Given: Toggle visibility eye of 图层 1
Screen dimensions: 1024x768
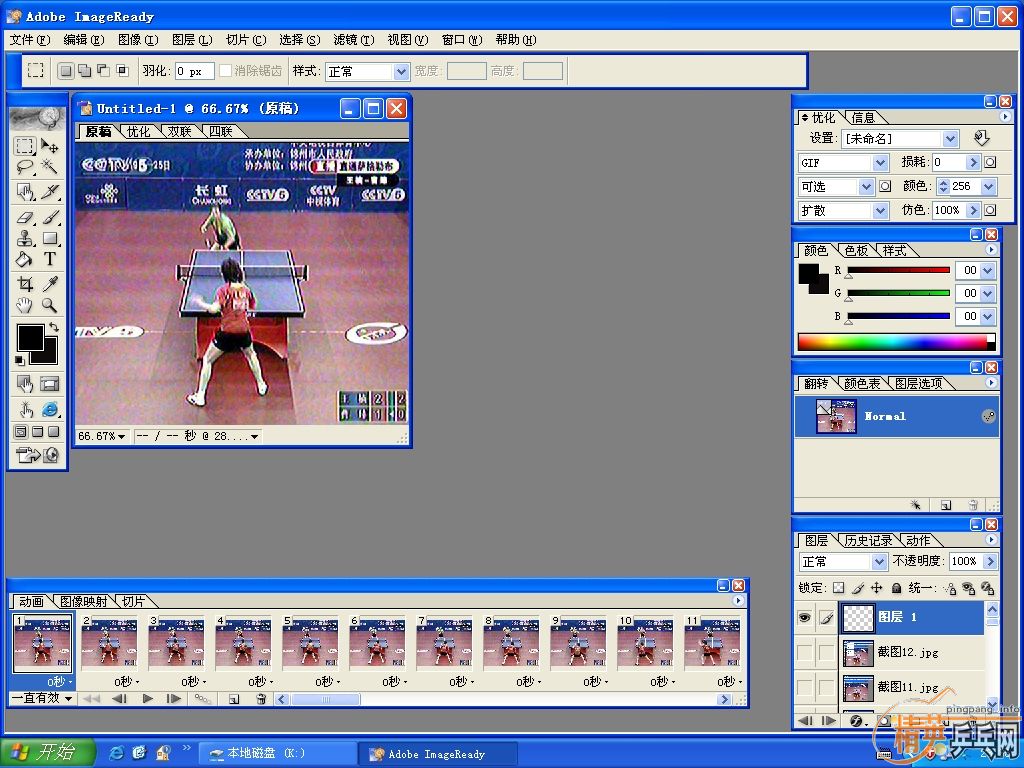Looking at the screenshot, I should coord(805,617).
